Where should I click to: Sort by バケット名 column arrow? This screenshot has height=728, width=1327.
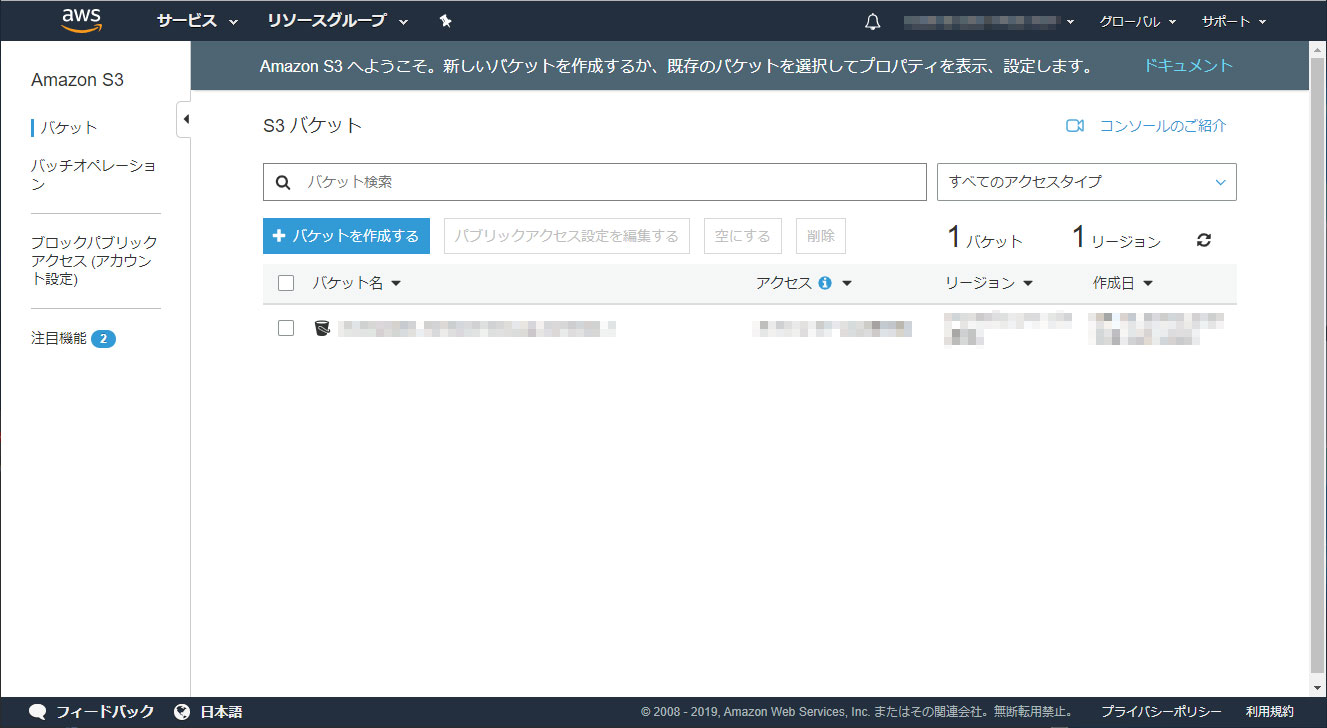coord(396,284)
